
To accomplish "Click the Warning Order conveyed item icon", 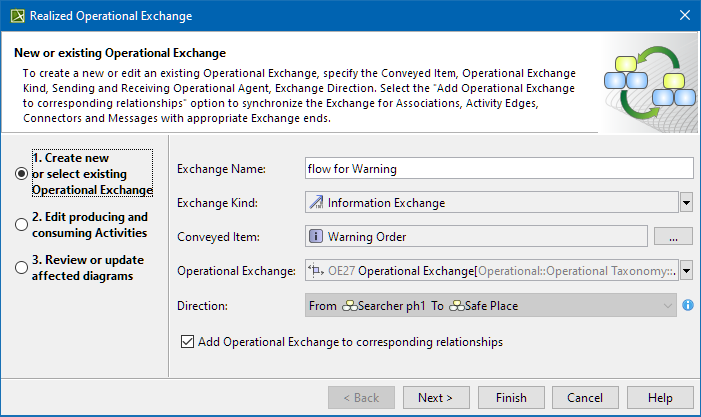I will (316, 237).
